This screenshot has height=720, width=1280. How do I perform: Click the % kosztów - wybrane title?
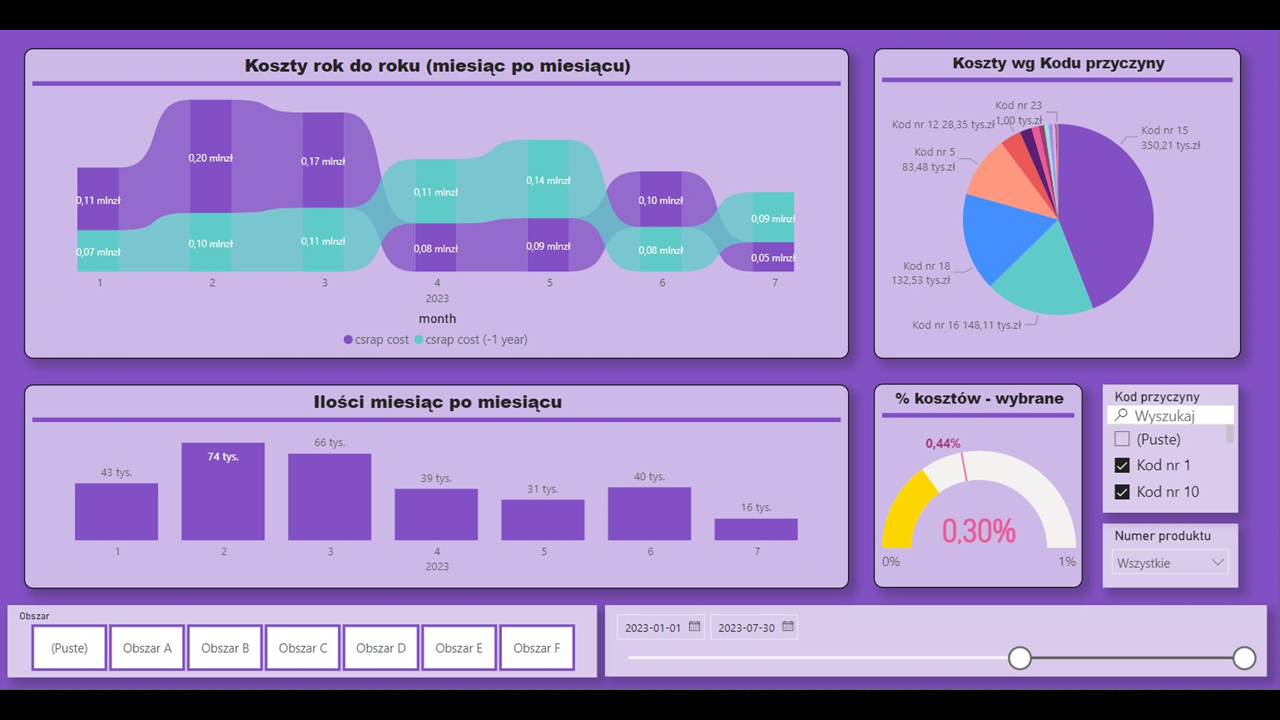coord(979,398)
